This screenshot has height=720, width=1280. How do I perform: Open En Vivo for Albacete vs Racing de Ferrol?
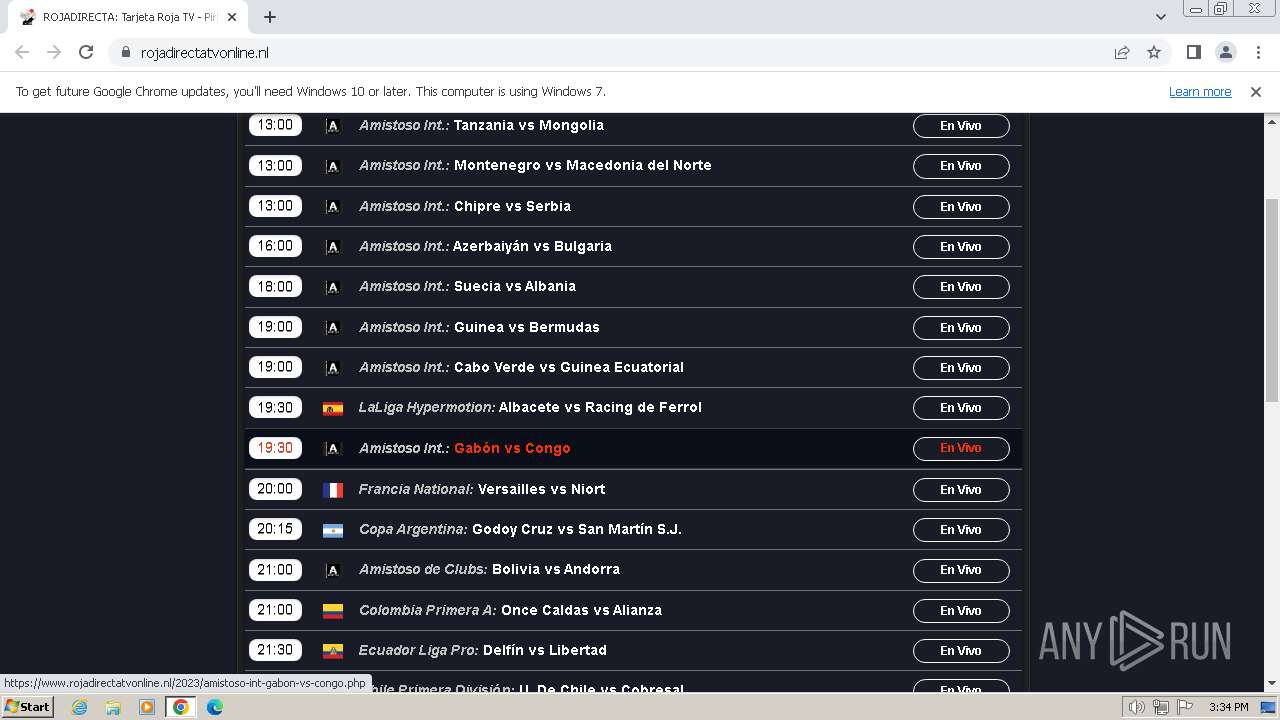961,408
